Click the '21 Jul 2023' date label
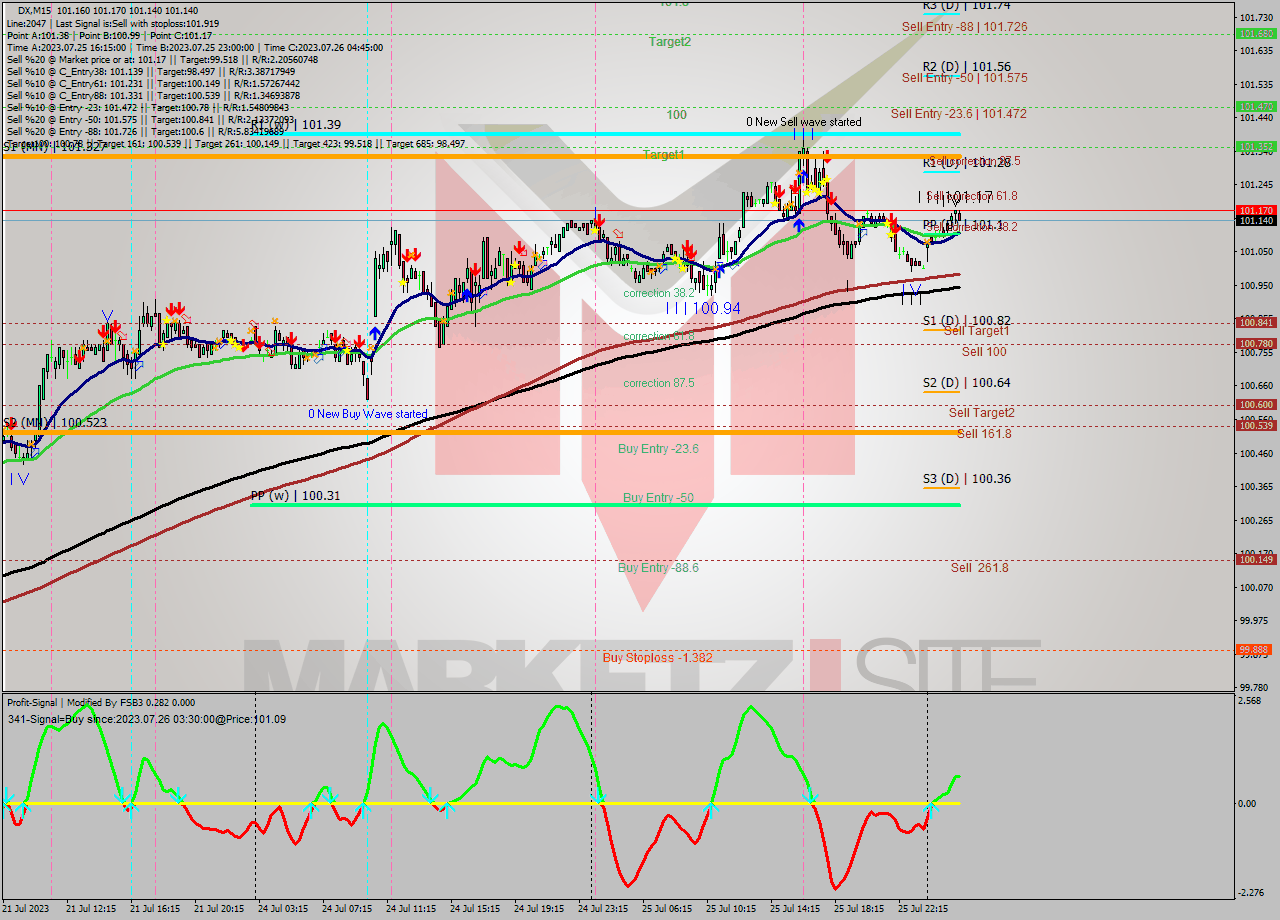The height and width of the screenshot is (920, 1280). [x=25, y=909]
